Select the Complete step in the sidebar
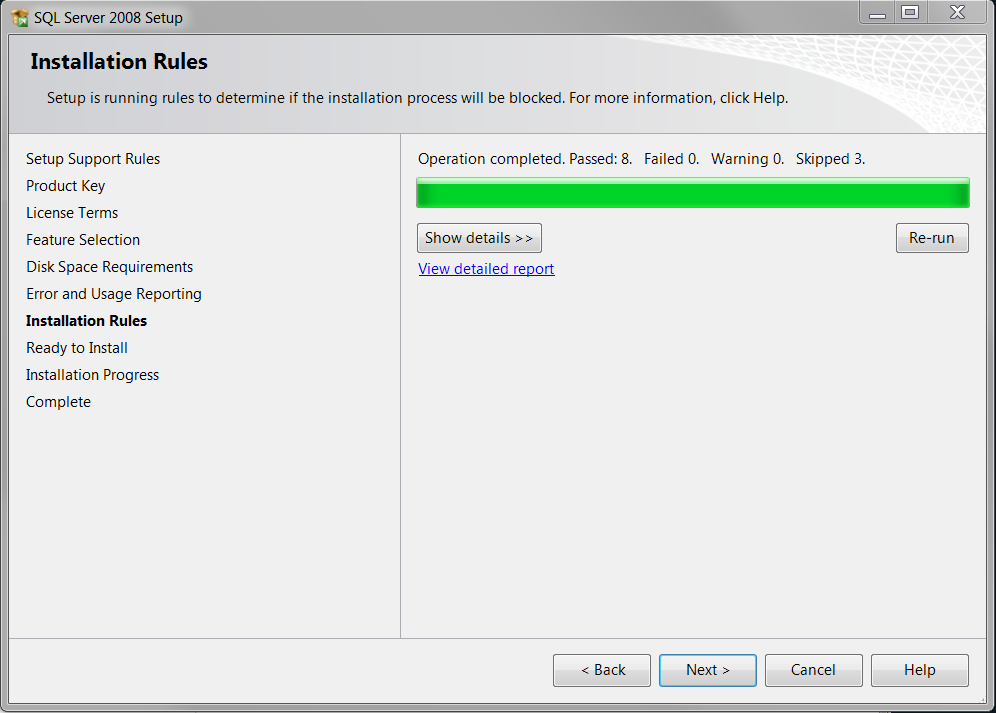 (59, 402)
